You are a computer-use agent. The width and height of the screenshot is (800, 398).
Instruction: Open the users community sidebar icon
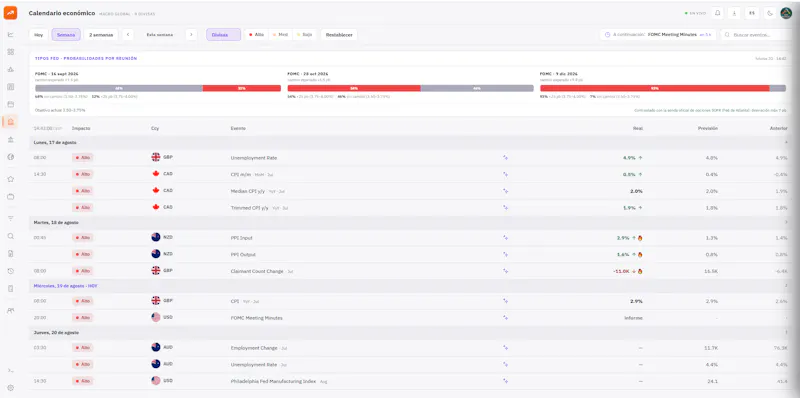coord(10,311)
